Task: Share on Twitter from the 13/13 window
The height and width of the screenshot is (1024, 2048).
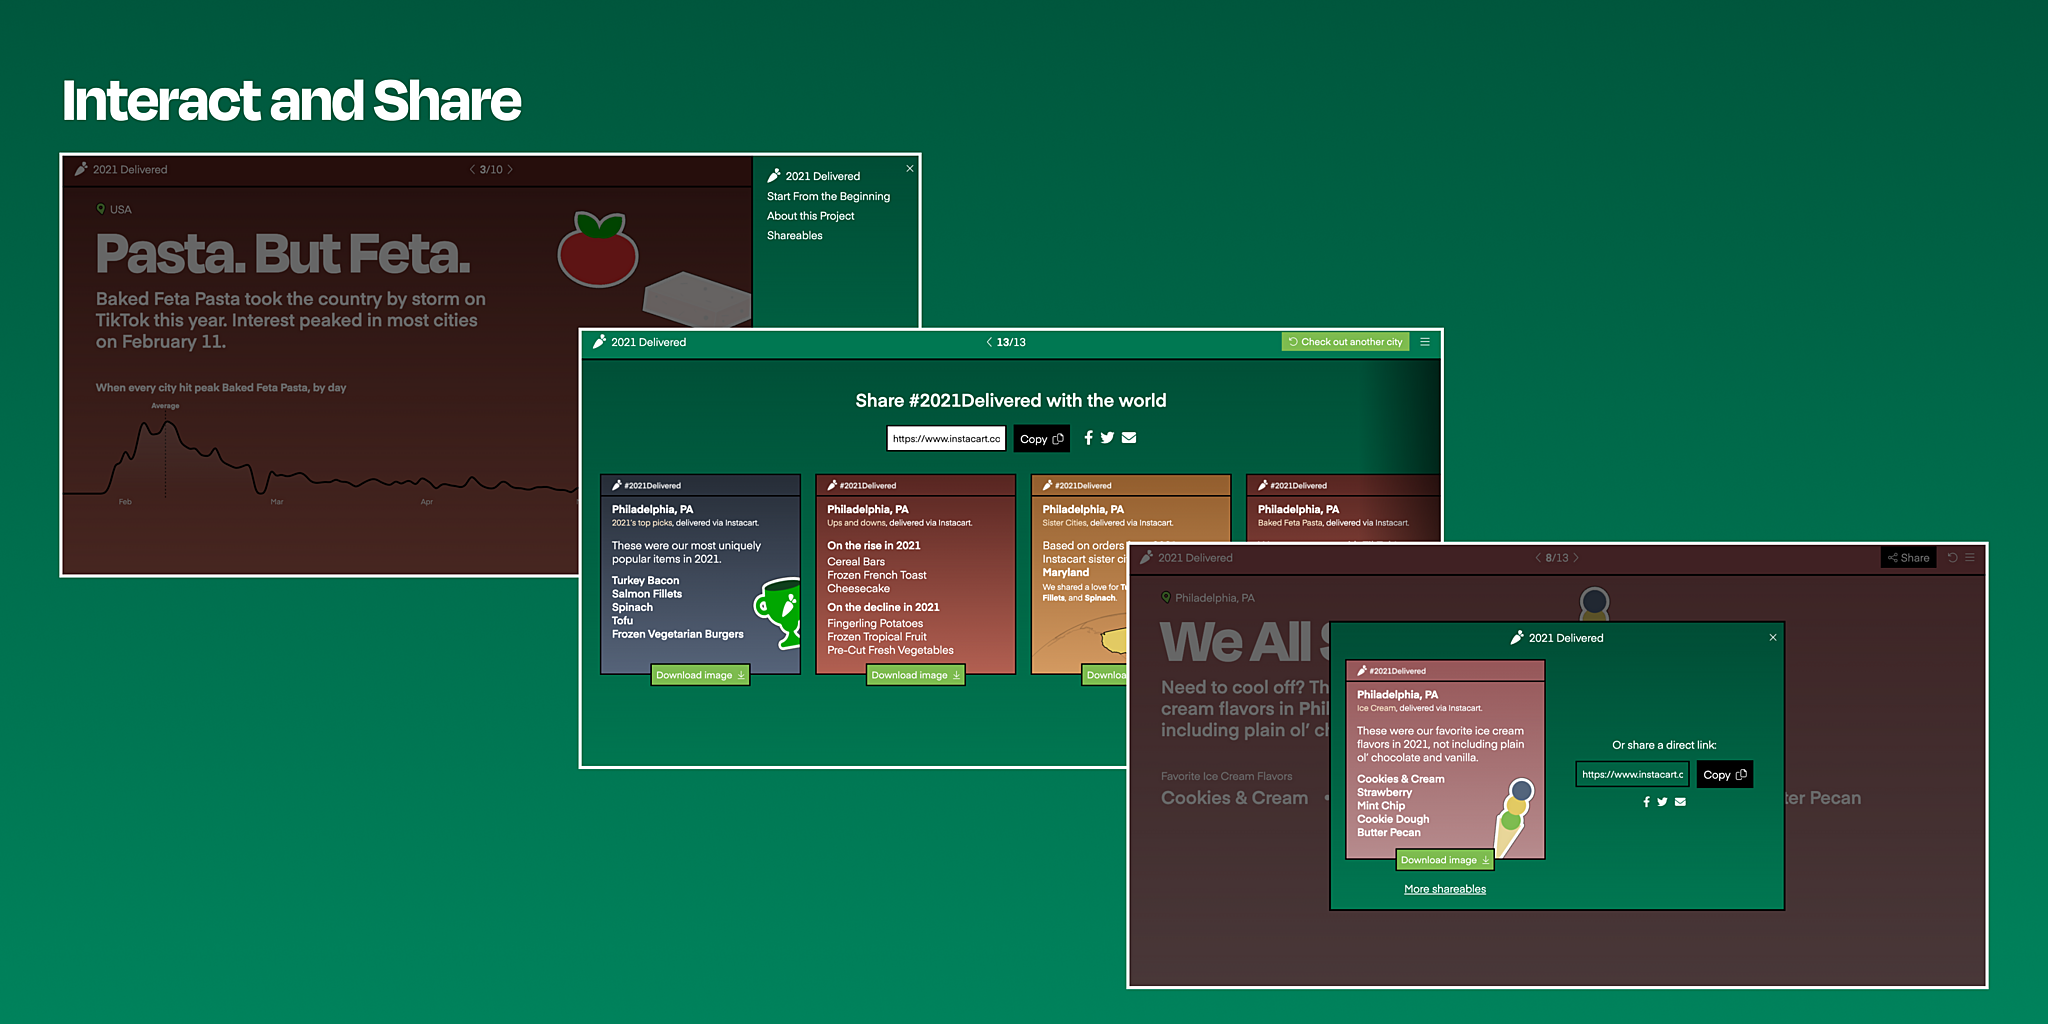Action: point(1107,438)
